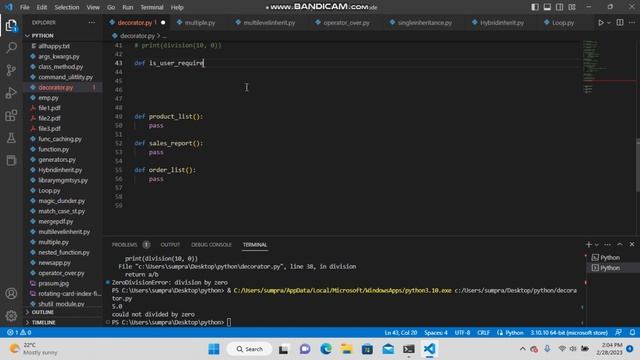
Task: Open the Explorer view in activity bar
Action: tap(11, 26)
